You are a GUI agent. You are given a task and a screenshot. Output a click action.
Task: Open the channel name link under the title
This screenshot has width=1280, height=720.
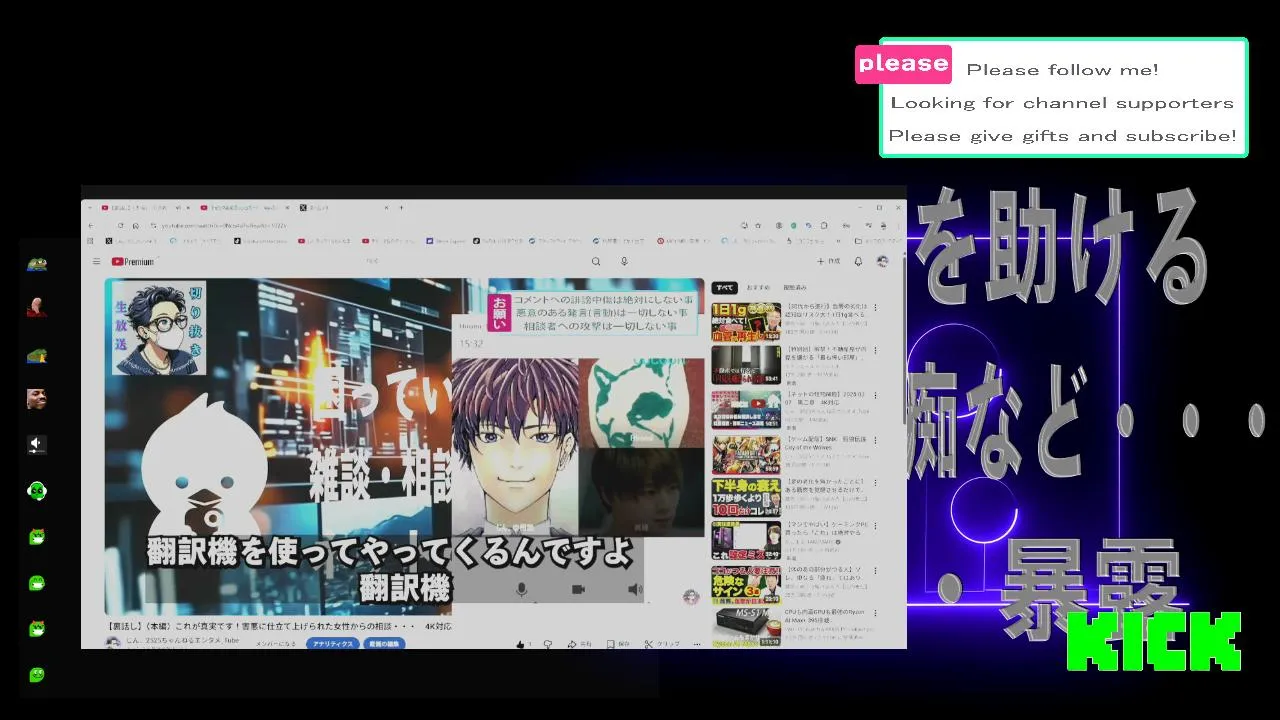point(181,640)
